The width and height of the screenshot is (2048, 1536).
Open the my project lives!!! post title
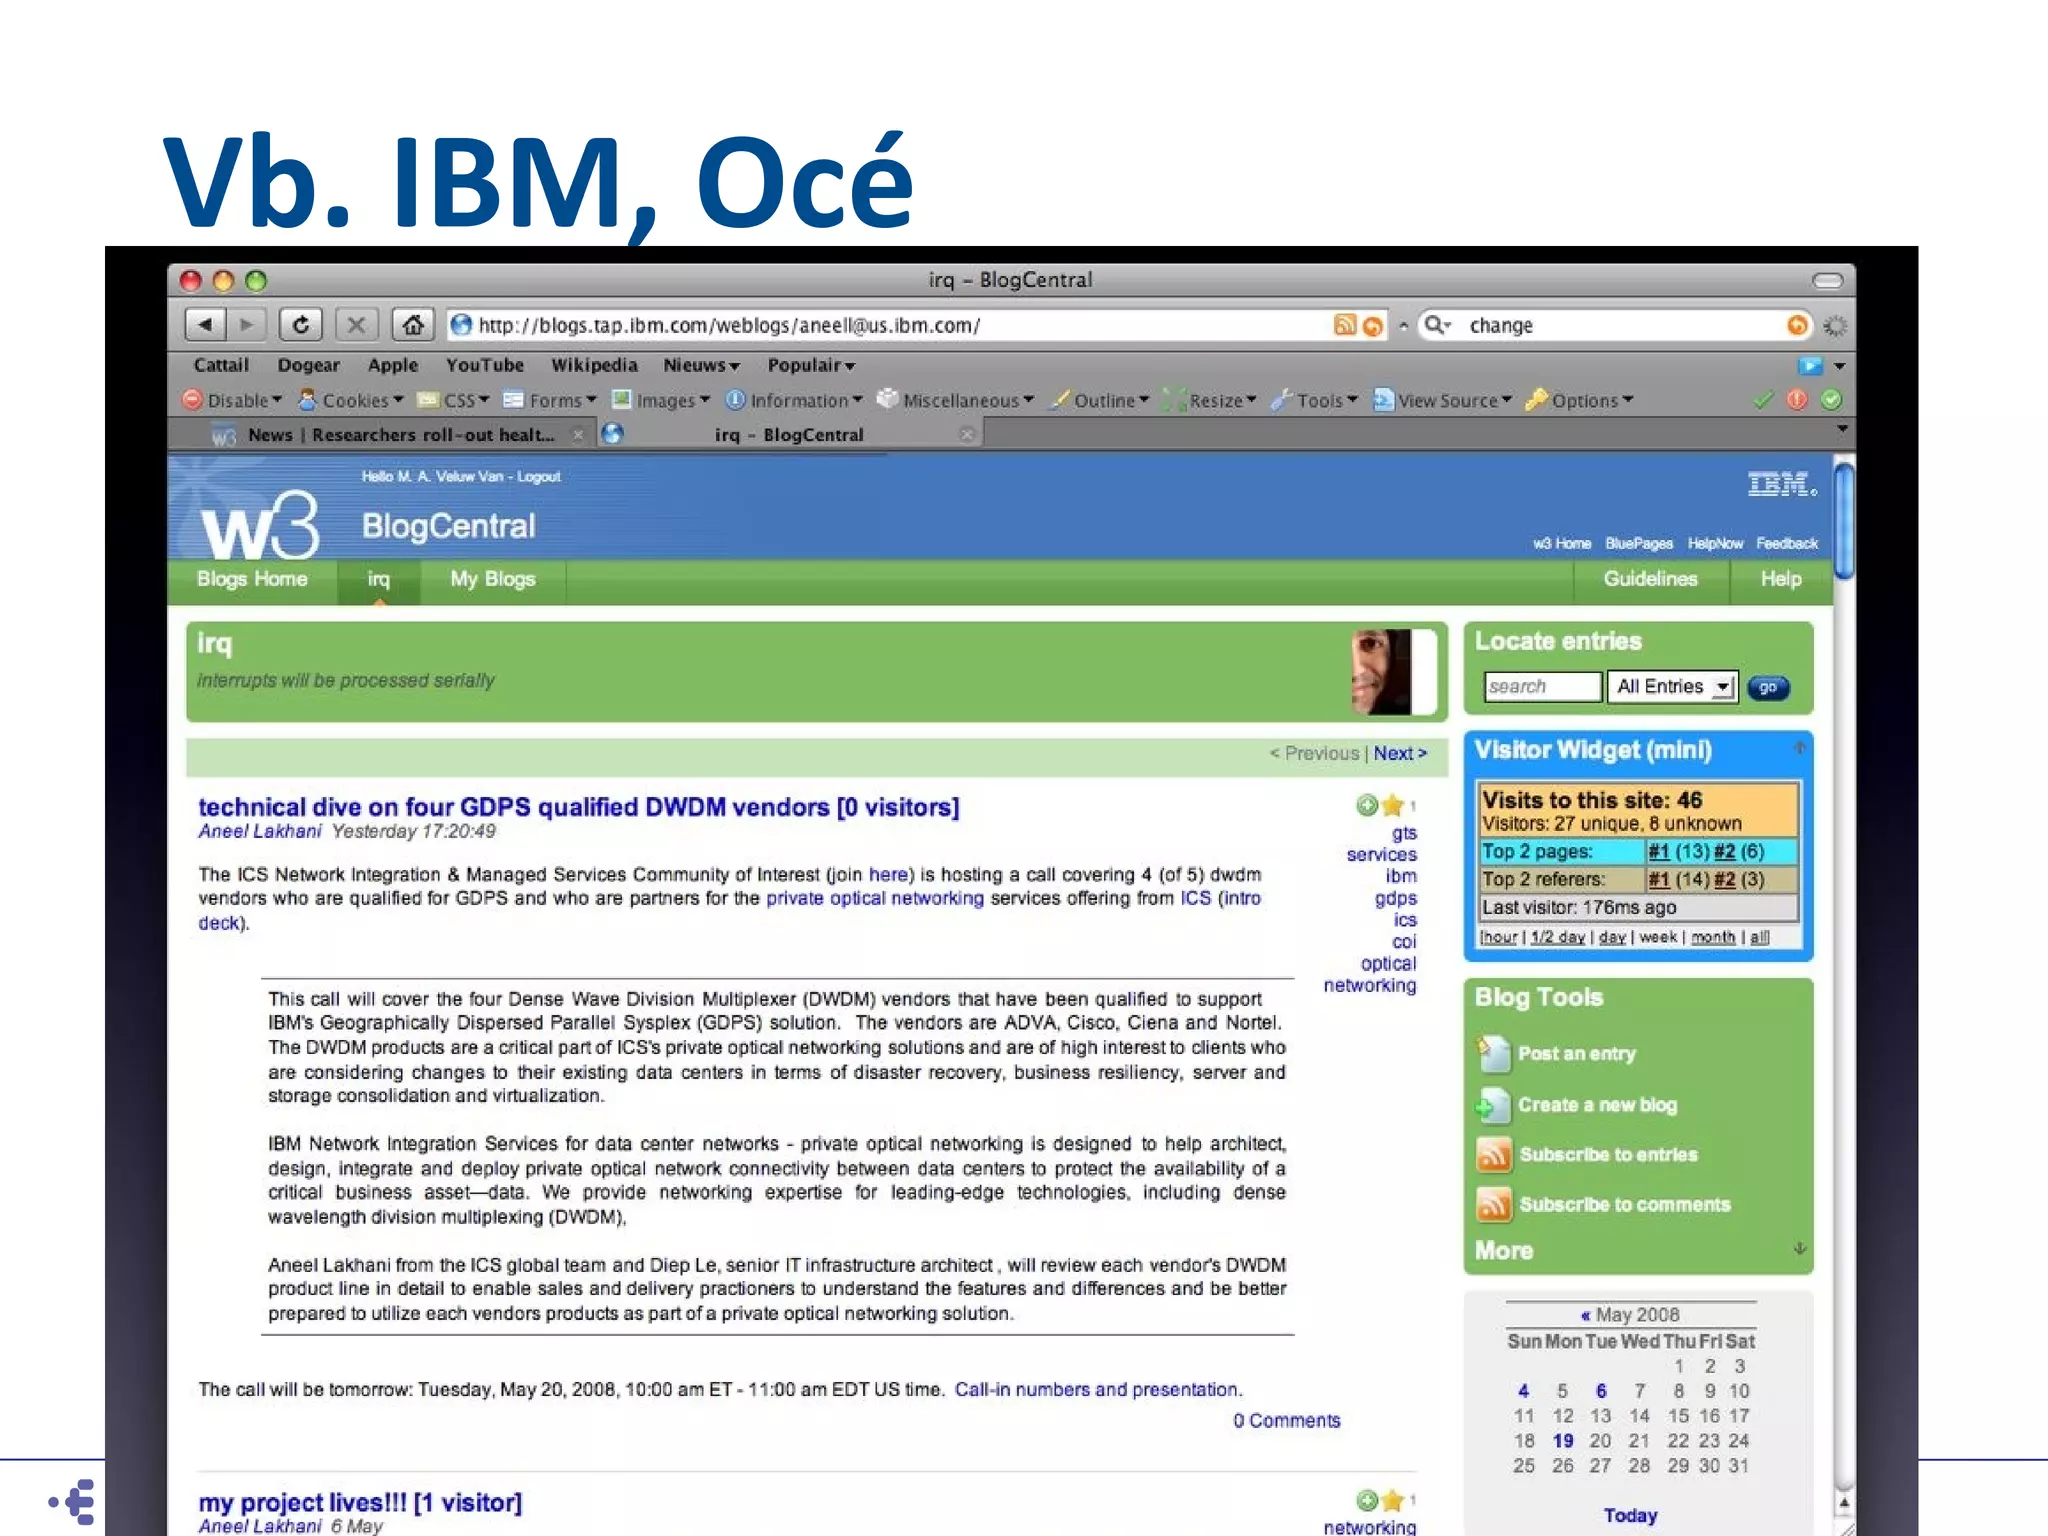tap(360, 1502)
